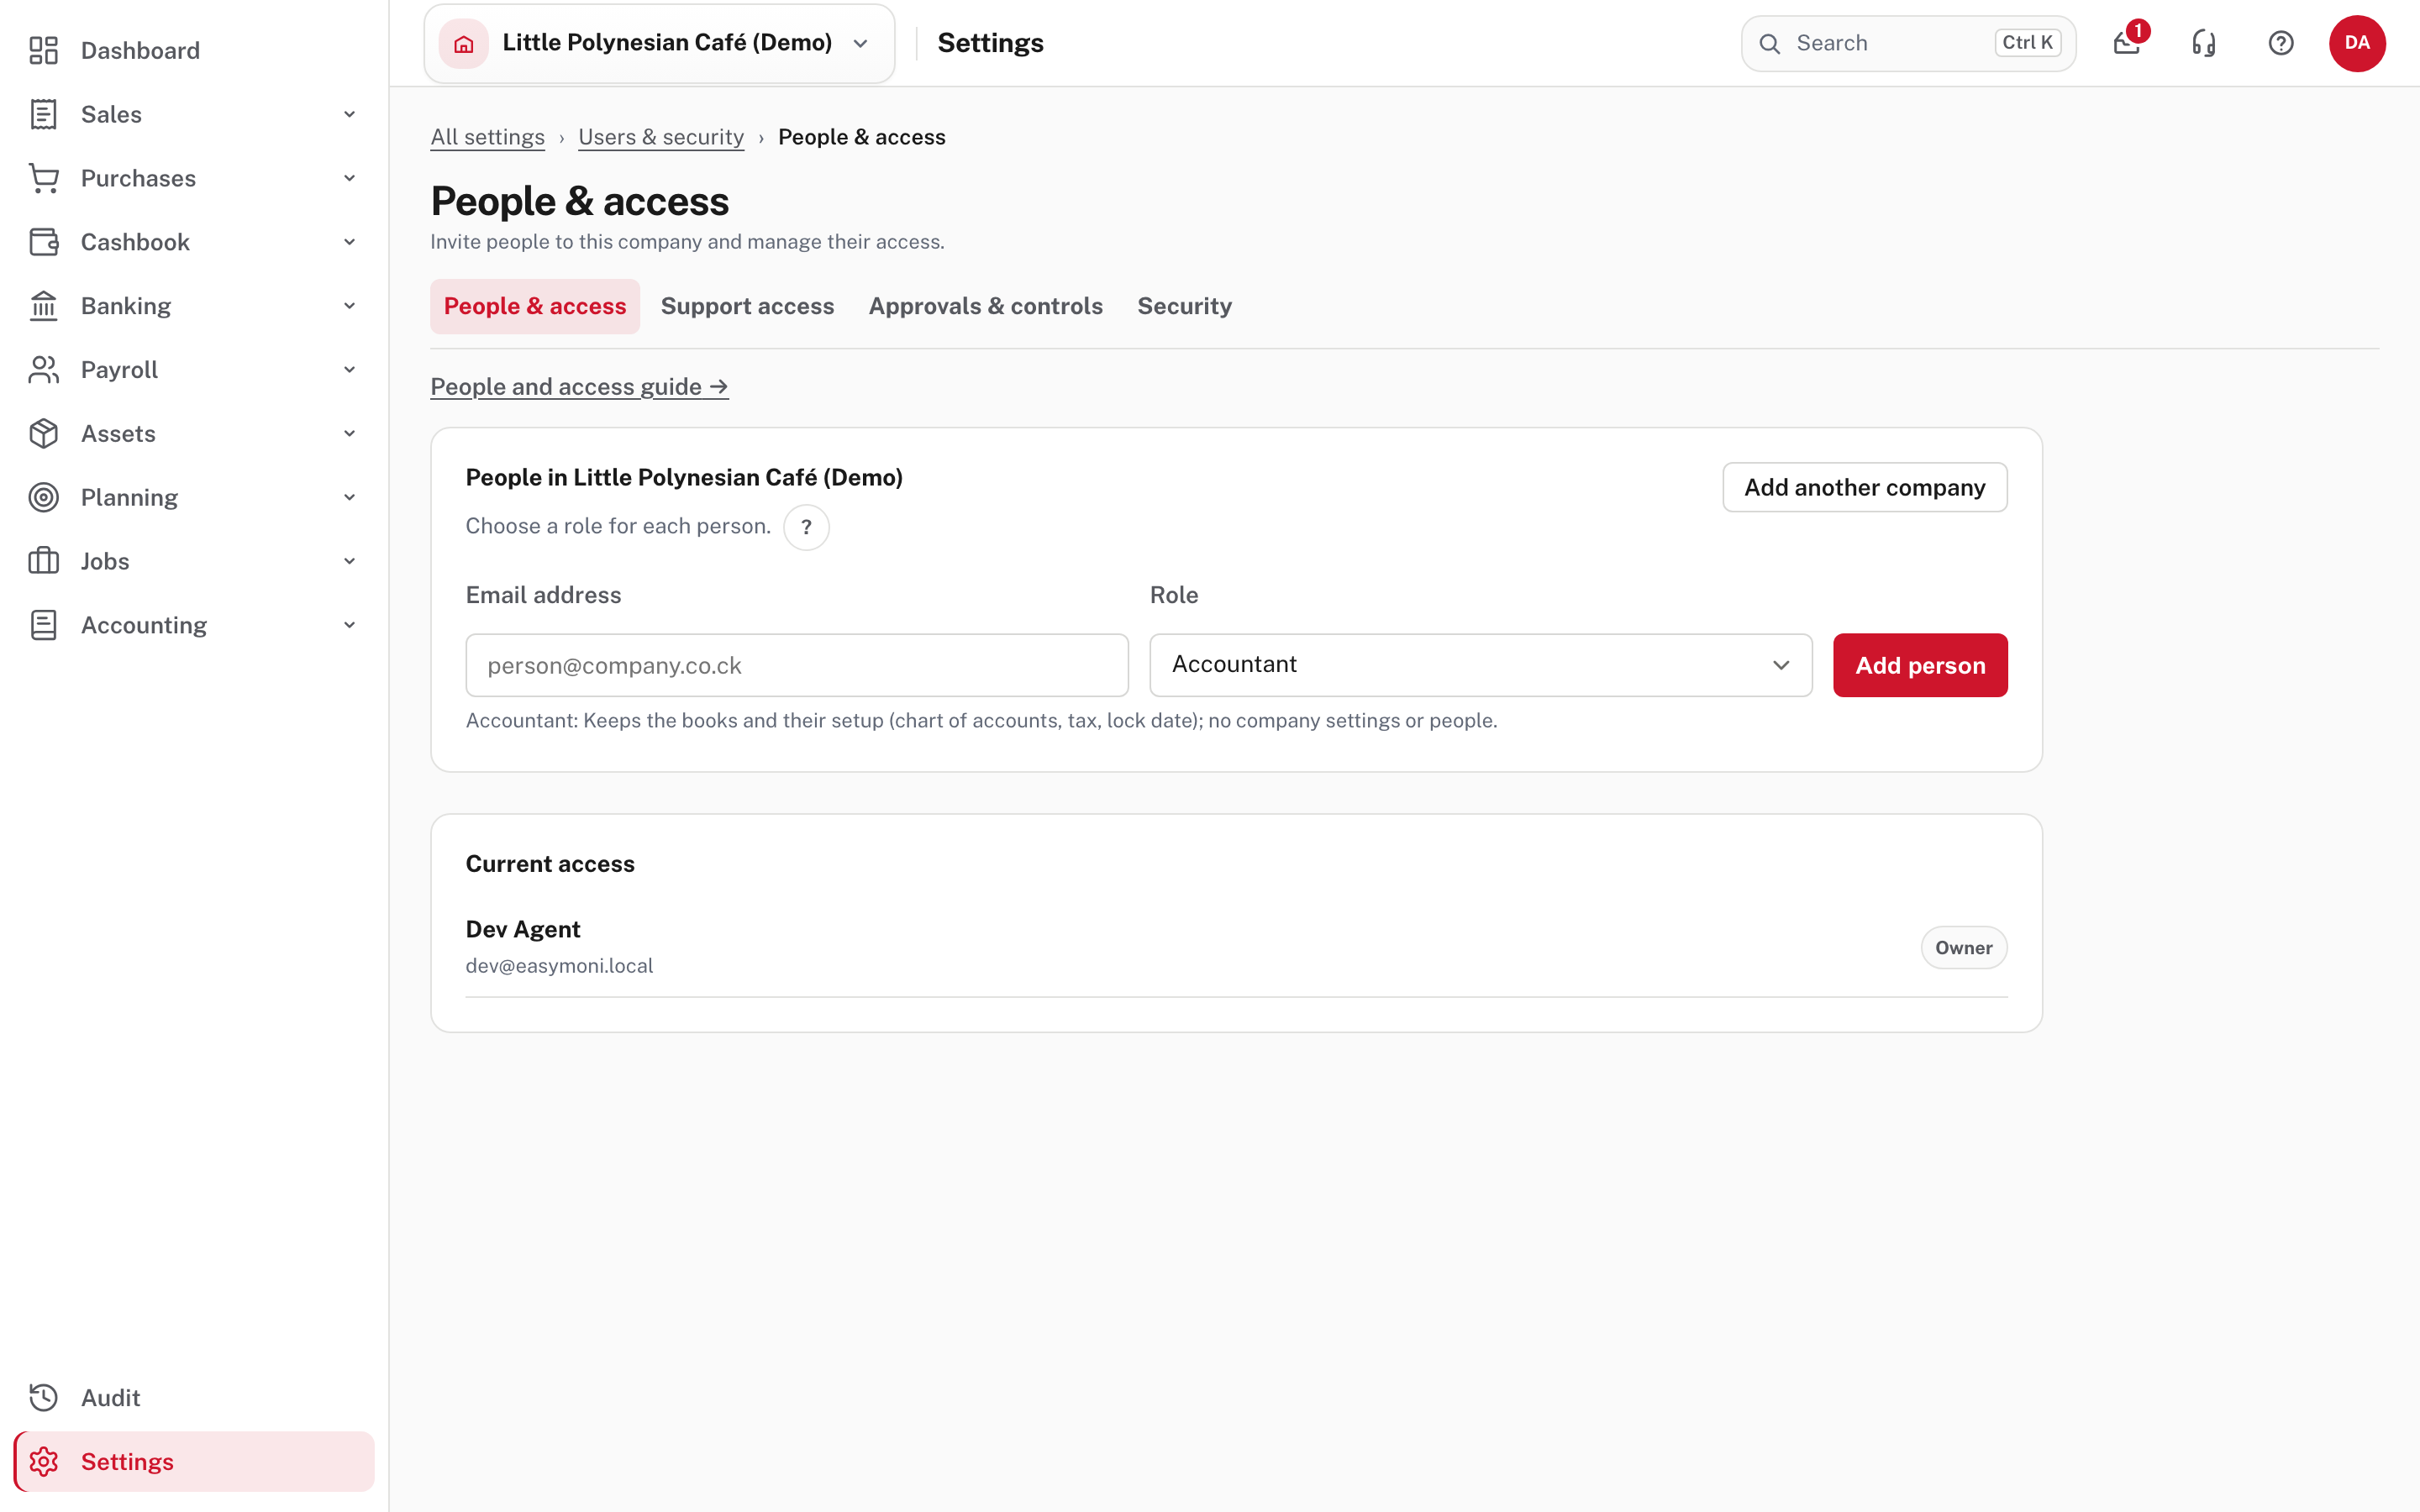Expand the Purchases menu chevron
The height and width of the screenshot is (1512, 2420).
[349, 178]
